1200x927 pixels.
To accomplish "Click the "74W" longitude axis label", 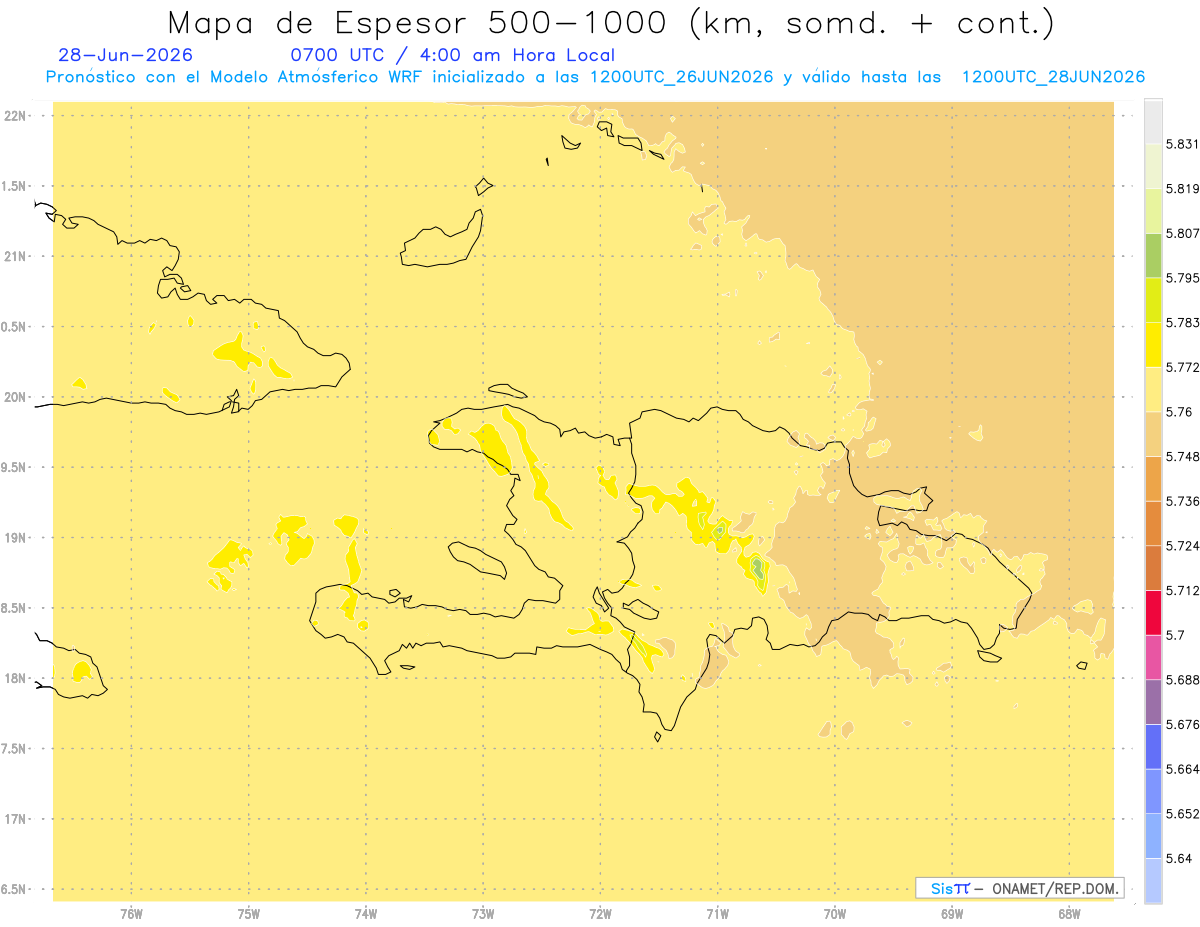I will pos(366,914).
